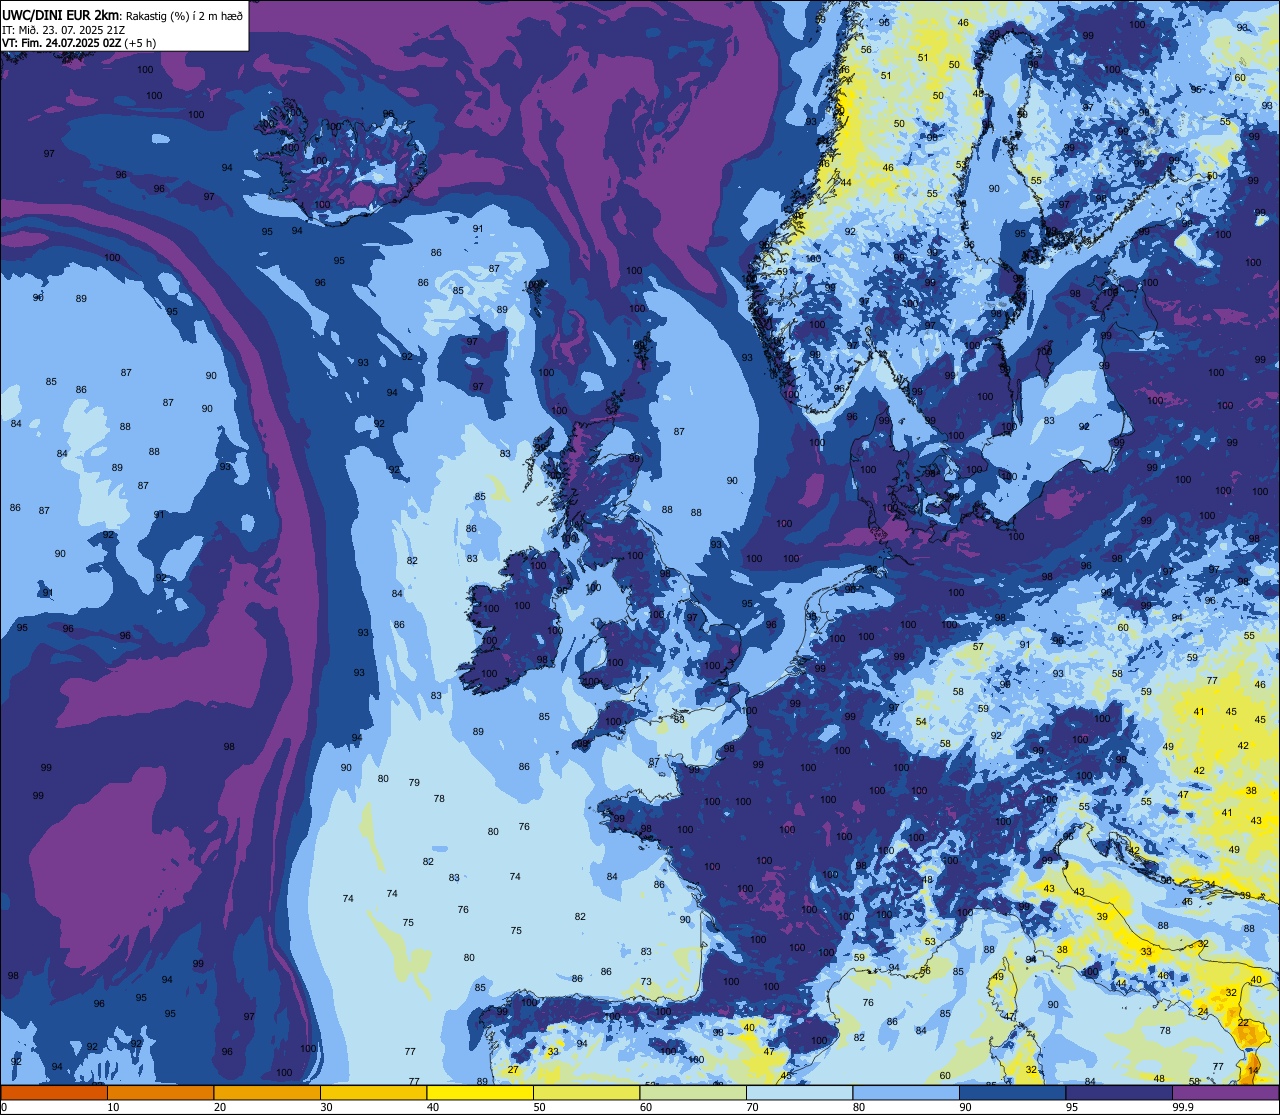Click the humidity value '27' over Spain
The height and width of the screenshot is (1115, 1280).
[x=513, y=1070]
